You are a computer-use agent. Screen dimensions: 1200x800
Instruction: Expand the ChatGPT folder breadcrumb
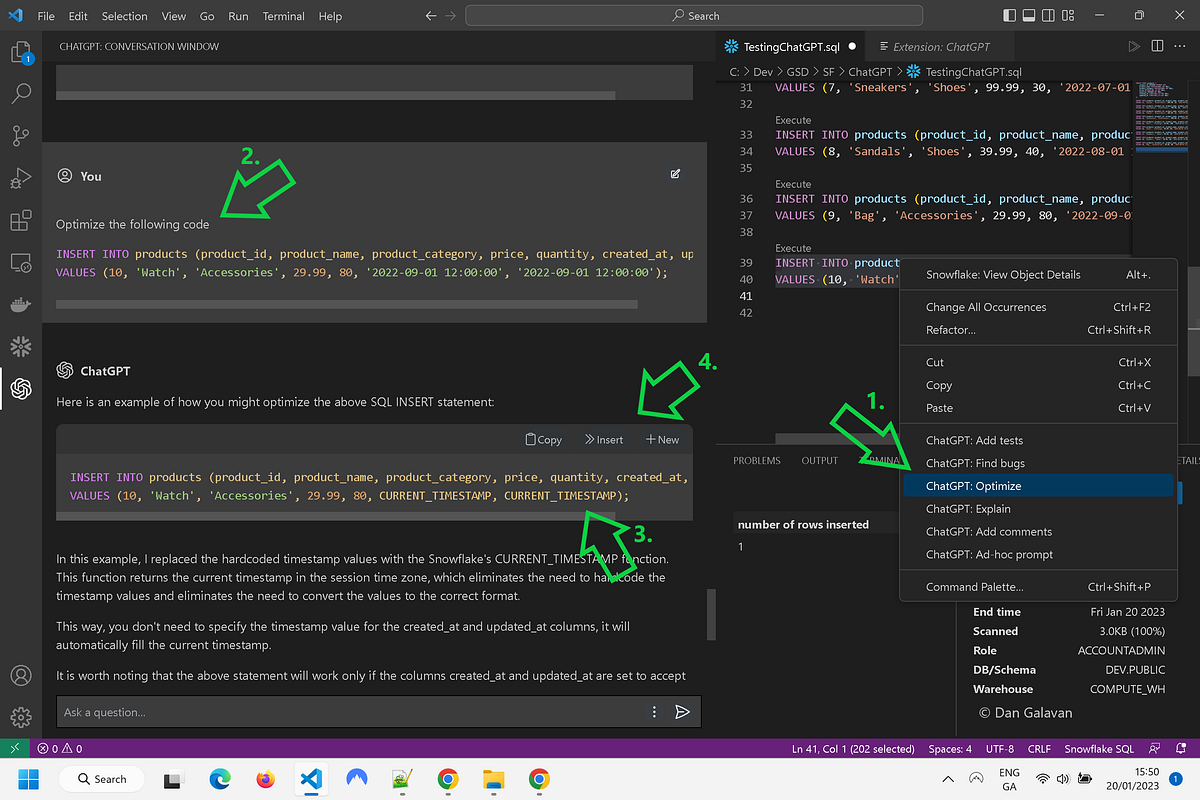869,71
